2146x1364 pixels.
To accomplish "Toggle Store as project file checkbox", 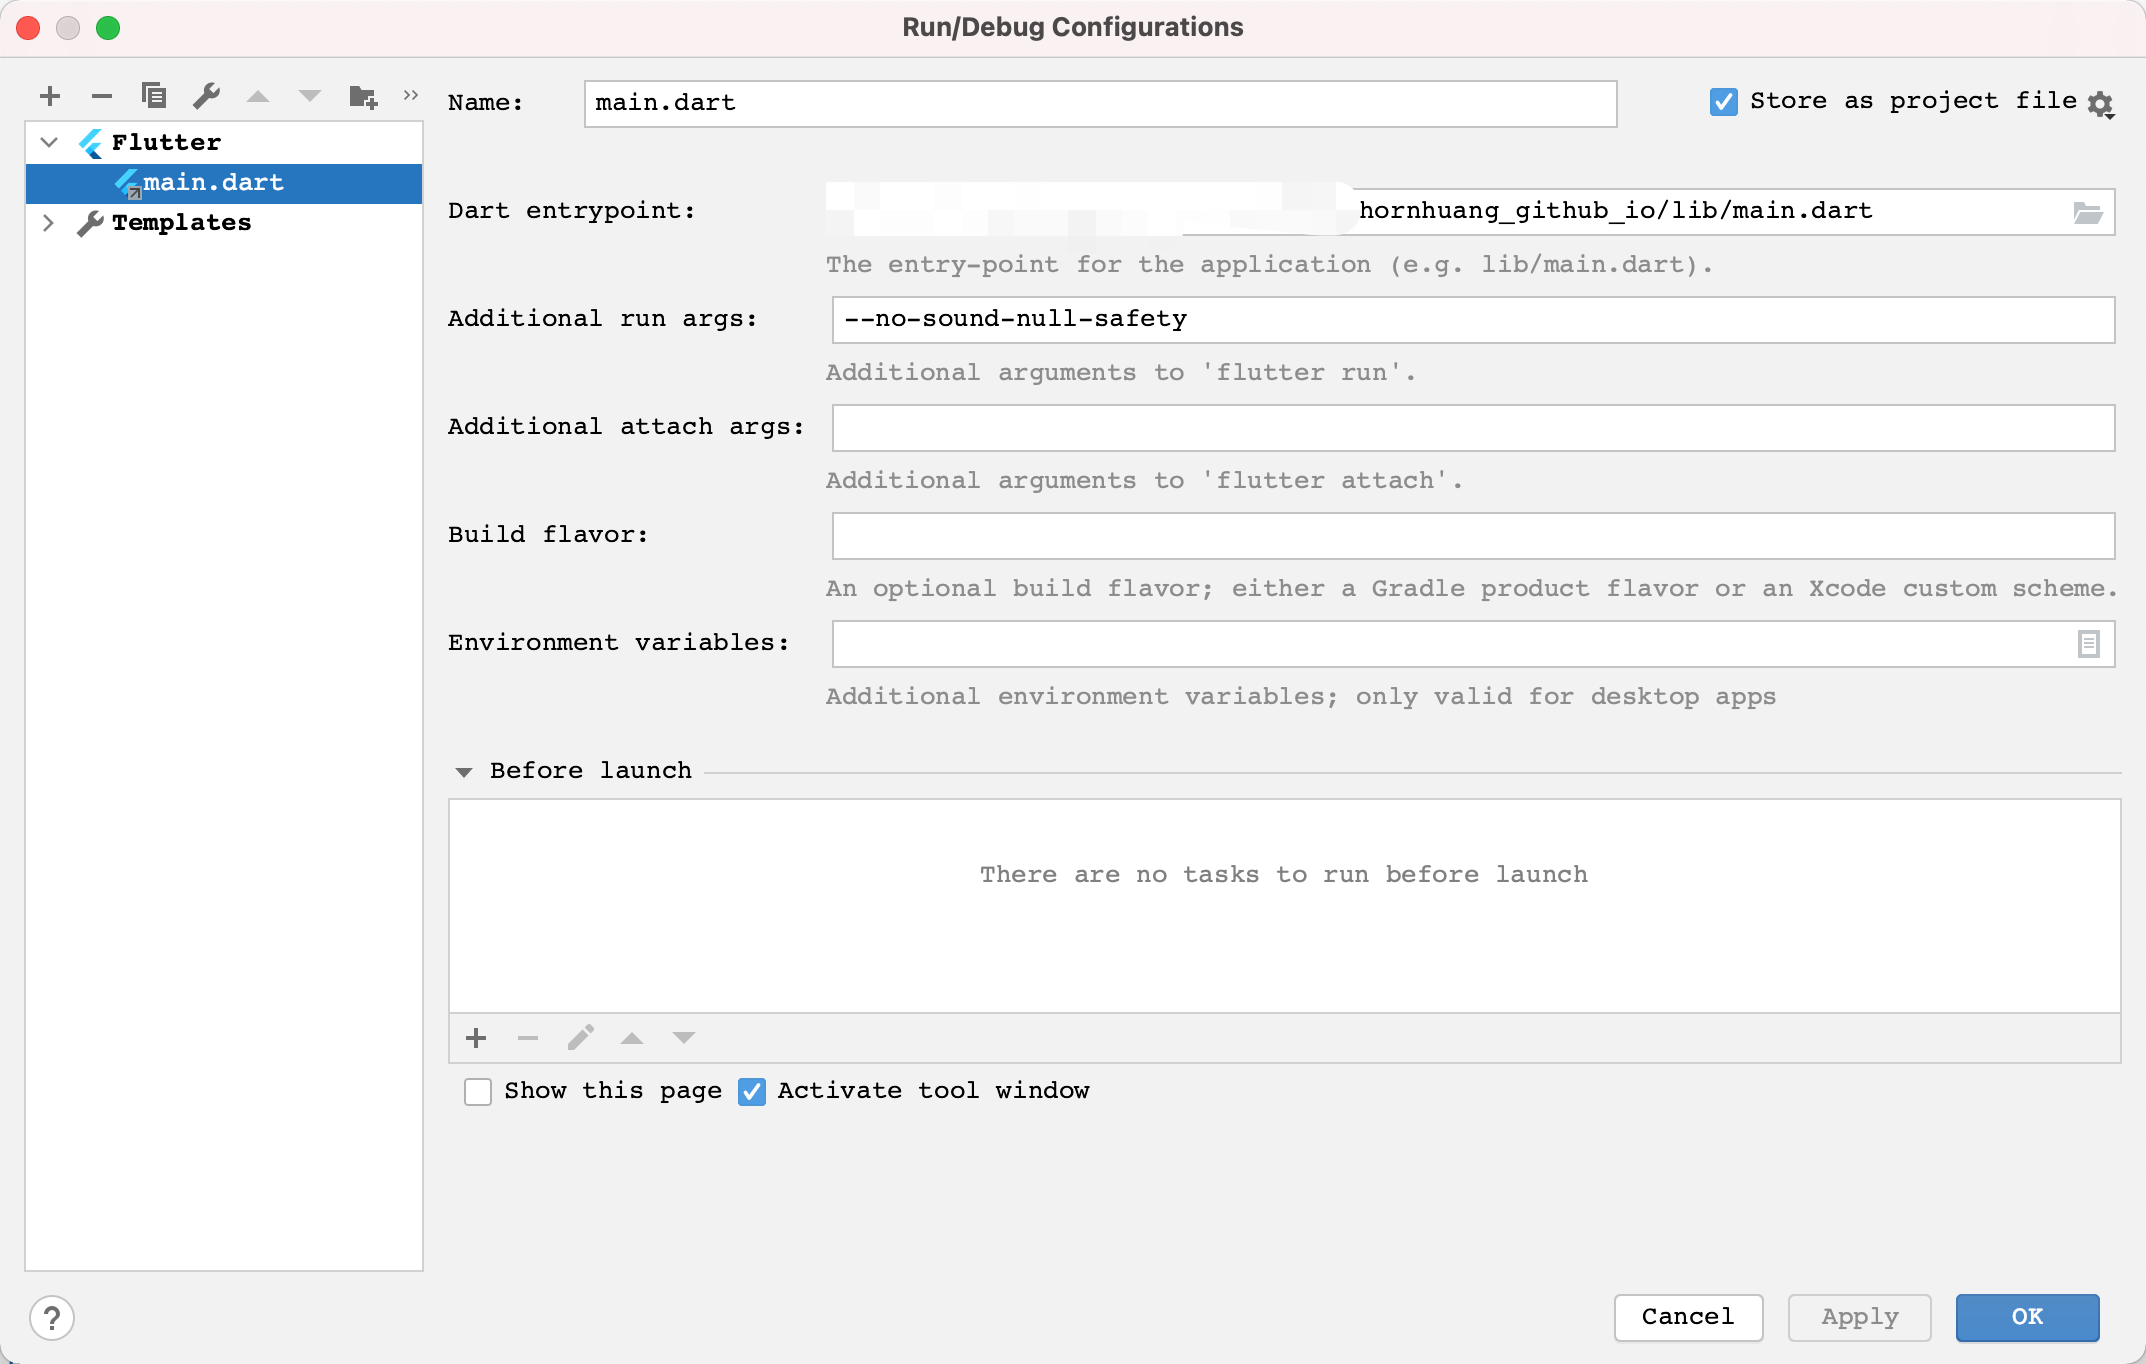I will [1723, 101].
